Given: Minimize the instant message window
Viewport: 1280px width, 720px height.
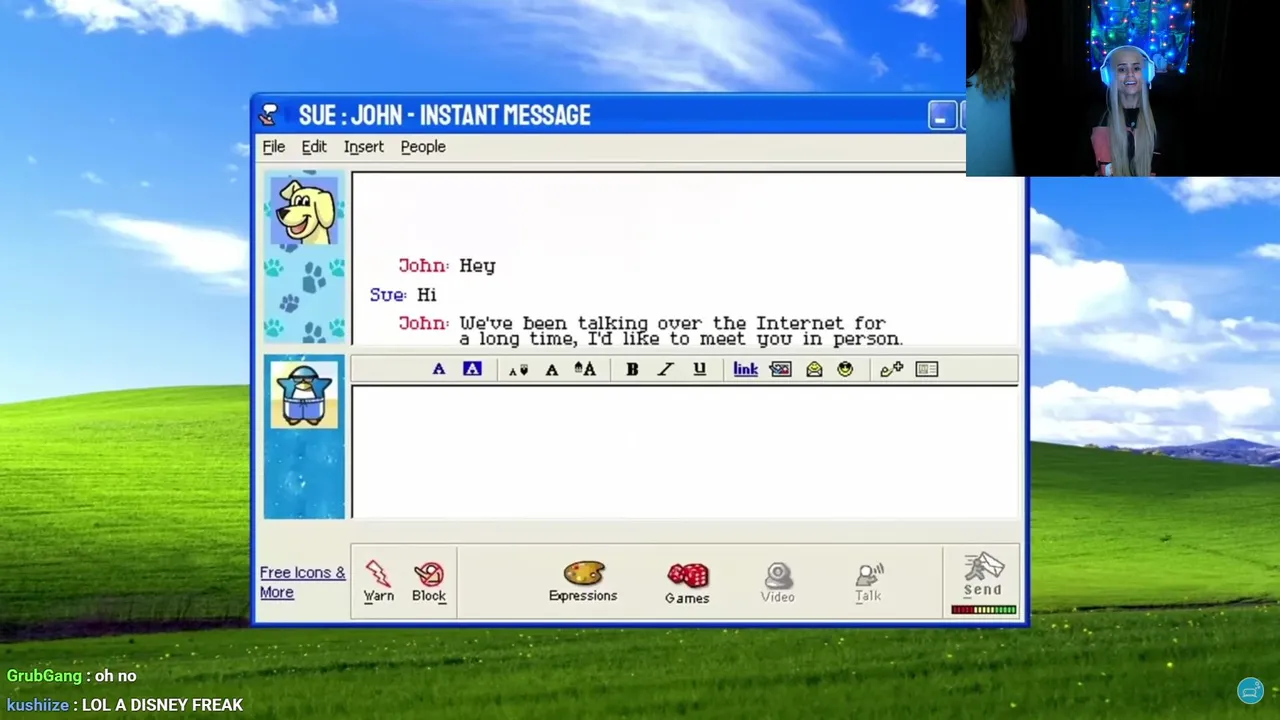Looking at the screenshot, I should coord(941,116).
